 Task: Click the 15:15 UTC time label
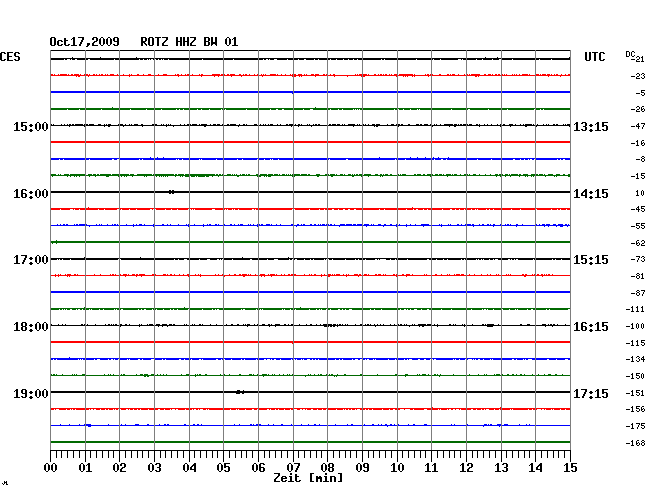591,260
